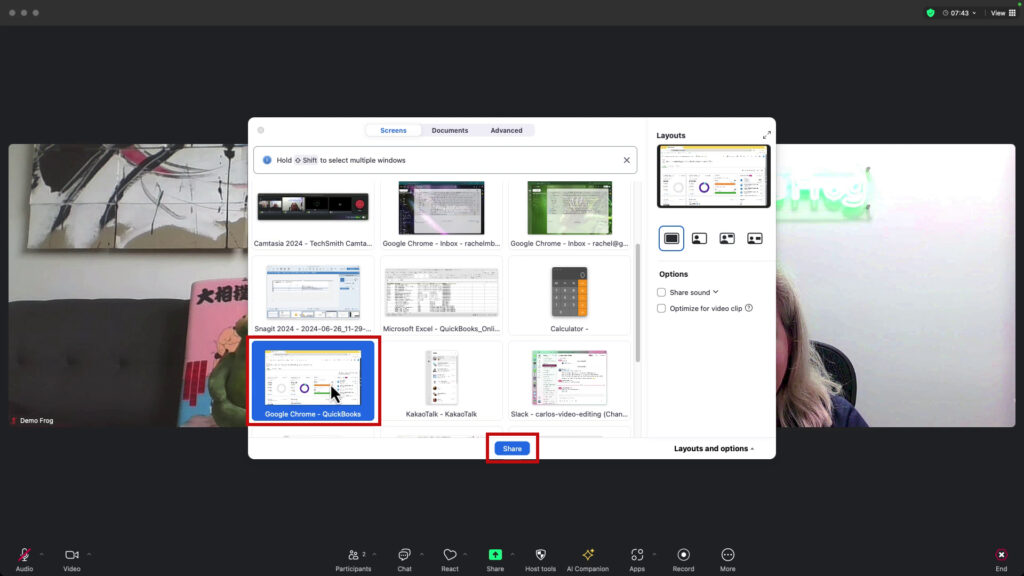Open the Chat panel

[x=405, y=556]
